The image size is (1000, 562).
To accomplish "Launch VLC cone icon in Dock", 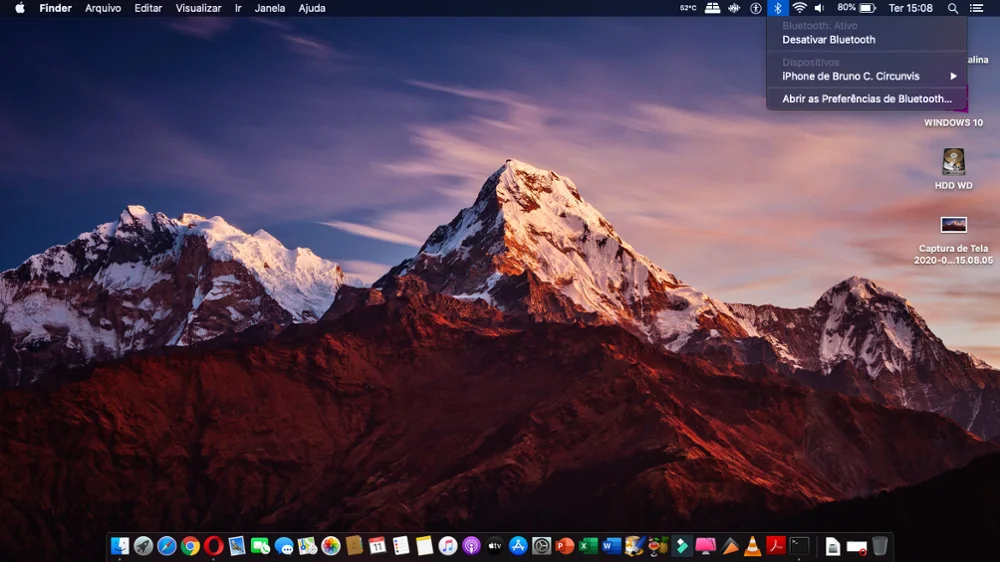I will point(753,546).
